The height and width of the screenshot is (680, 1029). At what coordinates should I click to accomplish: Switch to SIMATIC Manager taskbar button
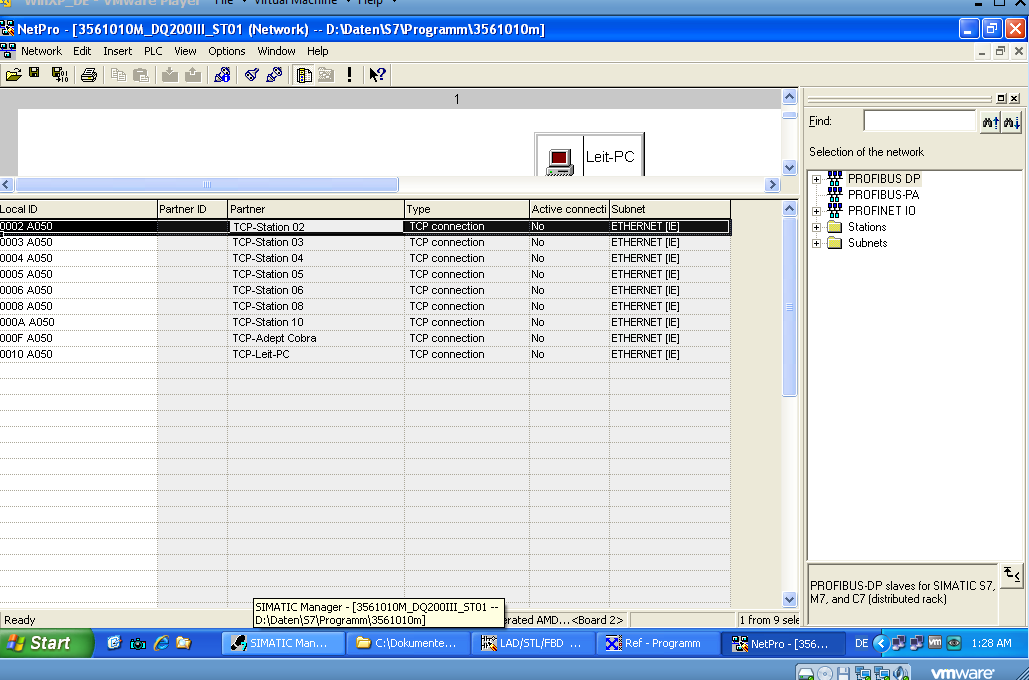point(284,643)
